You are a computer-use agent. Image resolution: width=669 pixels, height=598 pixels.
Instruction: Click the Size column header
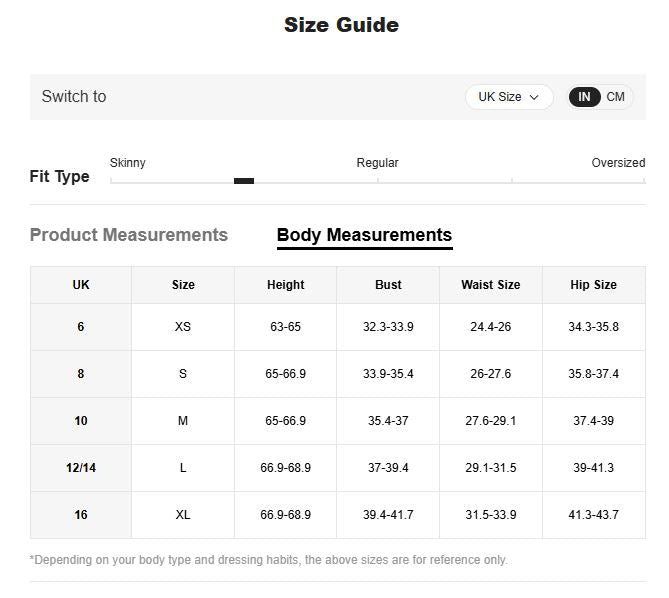[183, 285]
